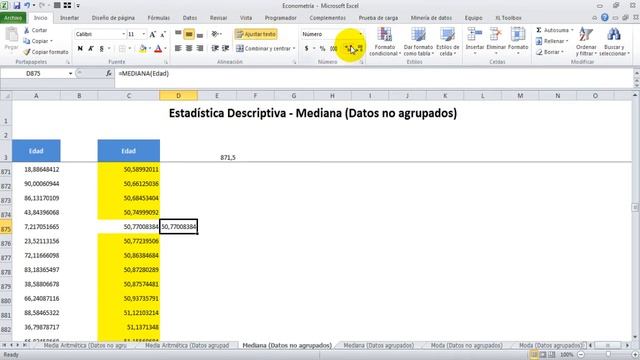
Task: Open the Combinar y centrar dropdown arrow
Action: tap(294, 49)
